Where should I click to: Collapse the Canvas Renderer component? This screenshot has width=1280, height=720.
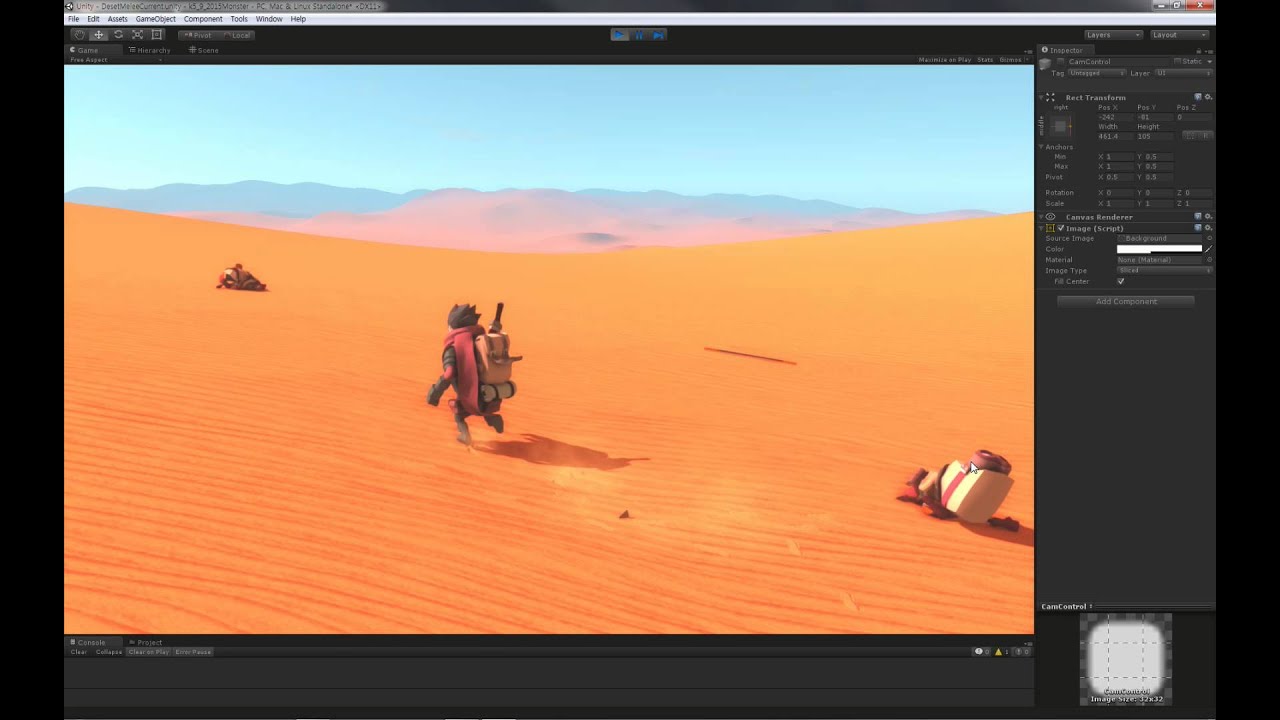(x=1041, y=217)
